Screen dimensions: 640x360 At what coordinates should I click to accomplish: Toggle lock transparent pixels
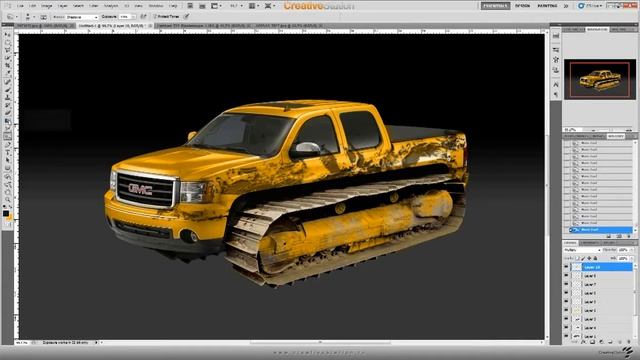click(x=577, y=258)
